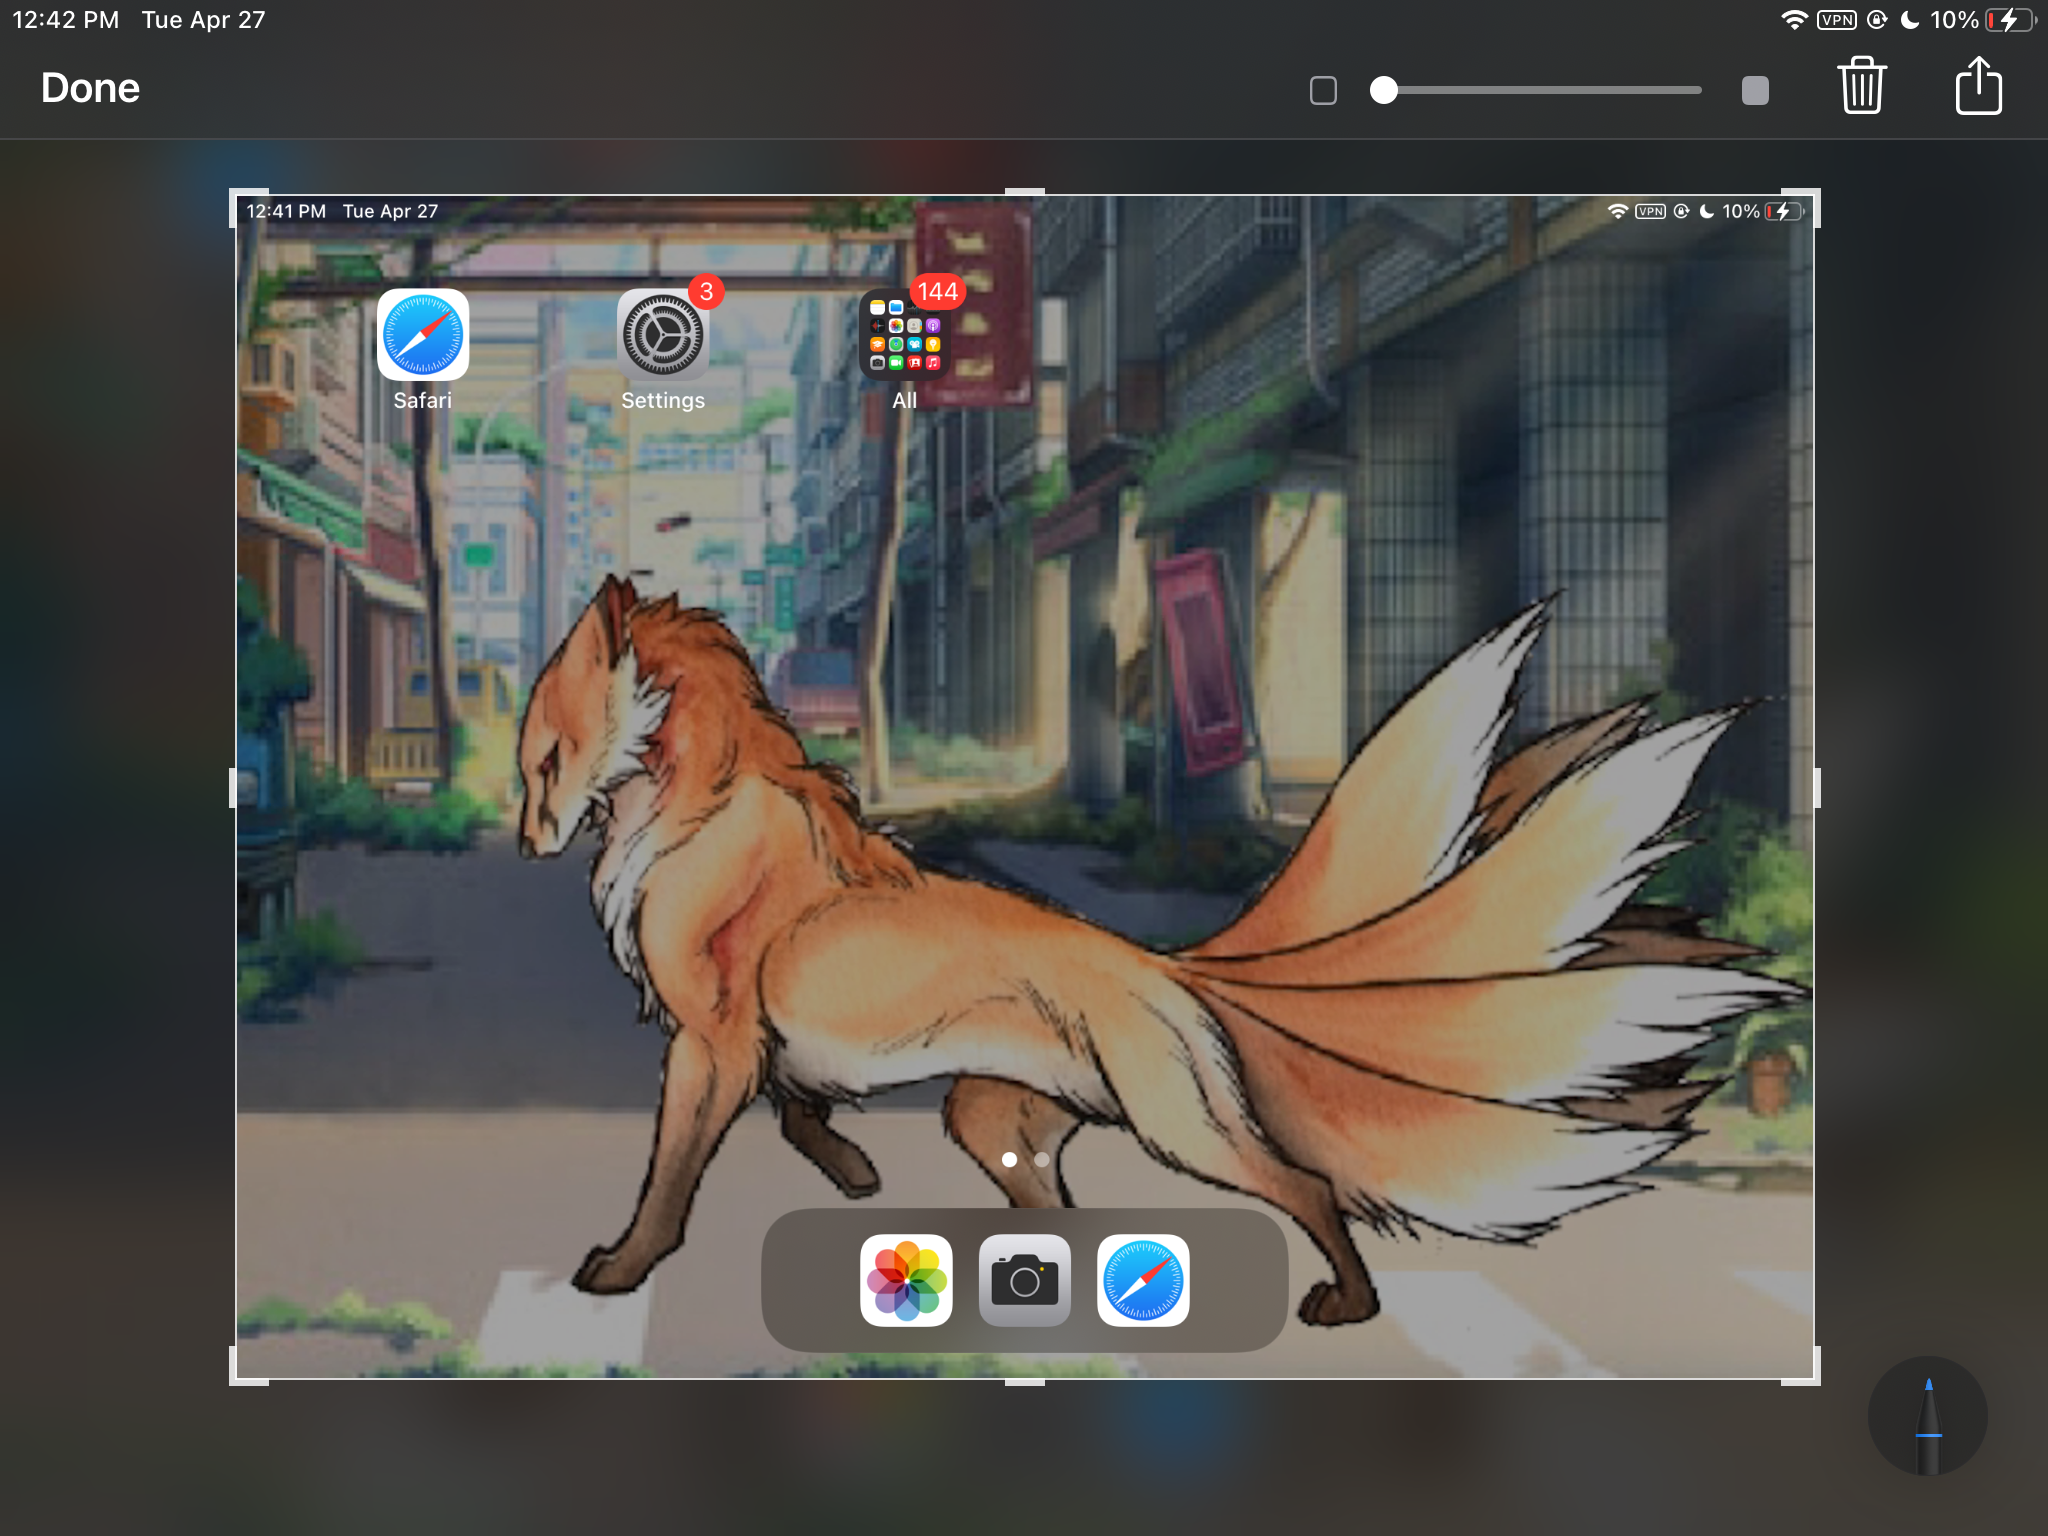Open Safari from the dock
This screenshot has height=1536, width=2048.
pos(1142,1281)
